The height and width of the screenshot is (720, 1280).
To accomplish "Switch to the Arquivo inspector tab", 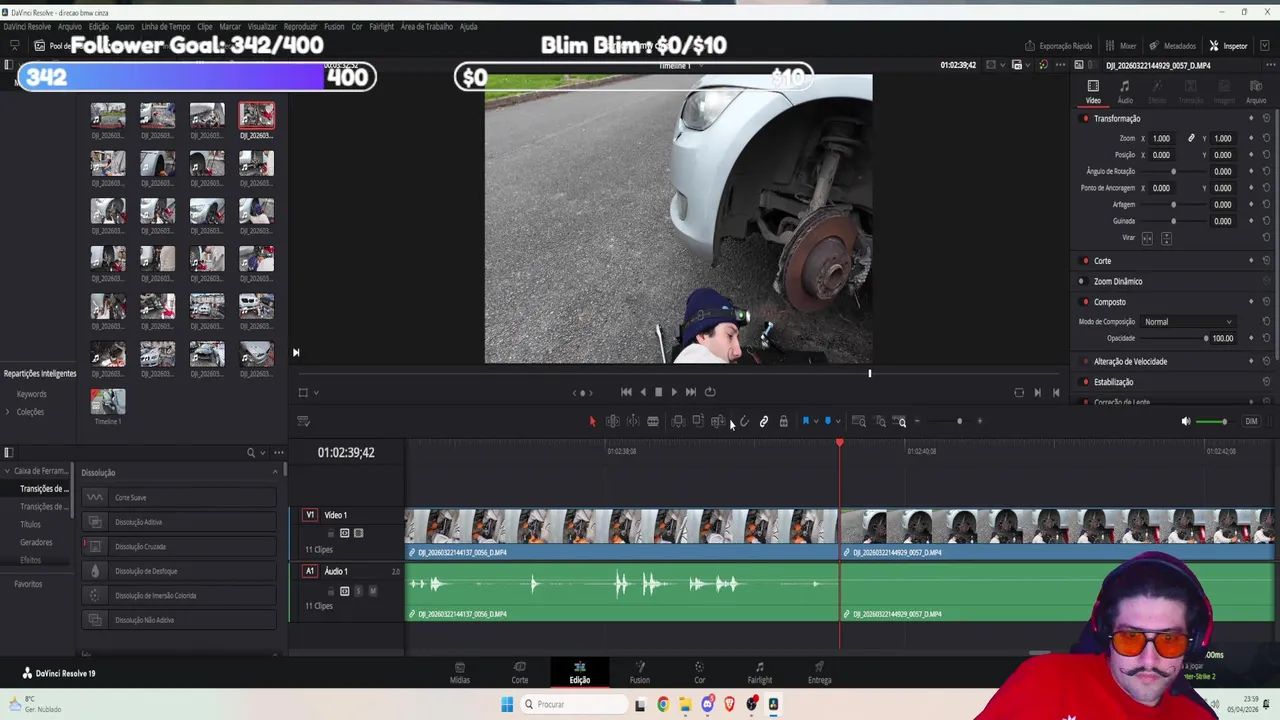I will (1256, 92).
